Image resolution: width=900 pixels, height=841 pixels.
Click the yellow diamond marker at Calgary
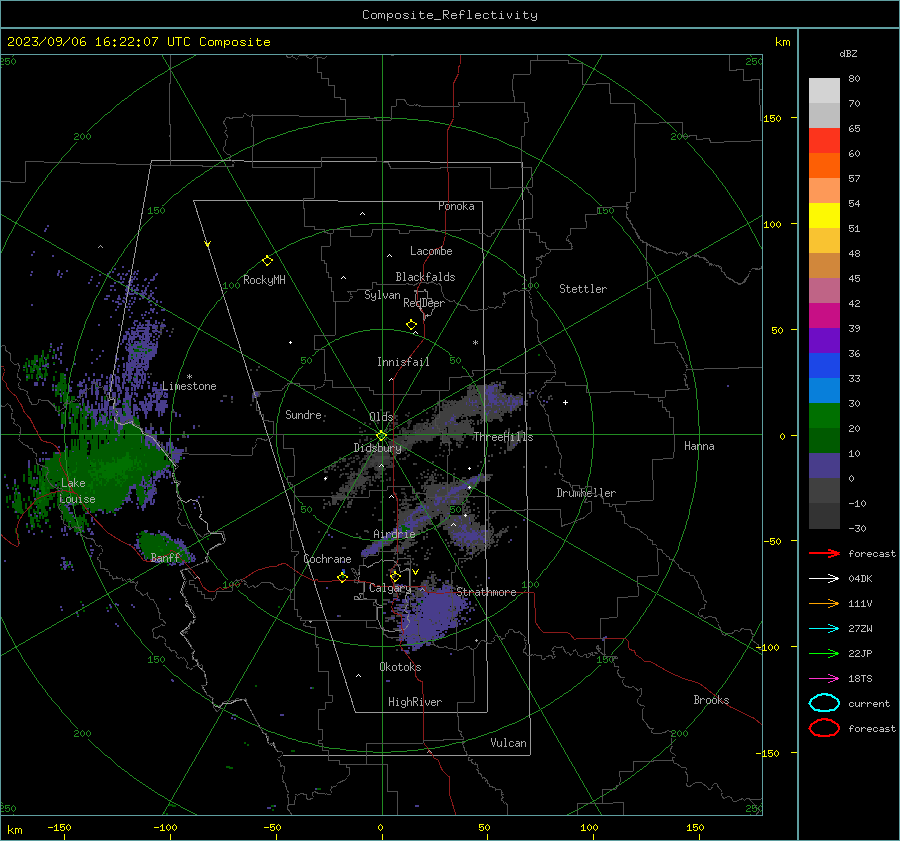click(x=395, y=576)
